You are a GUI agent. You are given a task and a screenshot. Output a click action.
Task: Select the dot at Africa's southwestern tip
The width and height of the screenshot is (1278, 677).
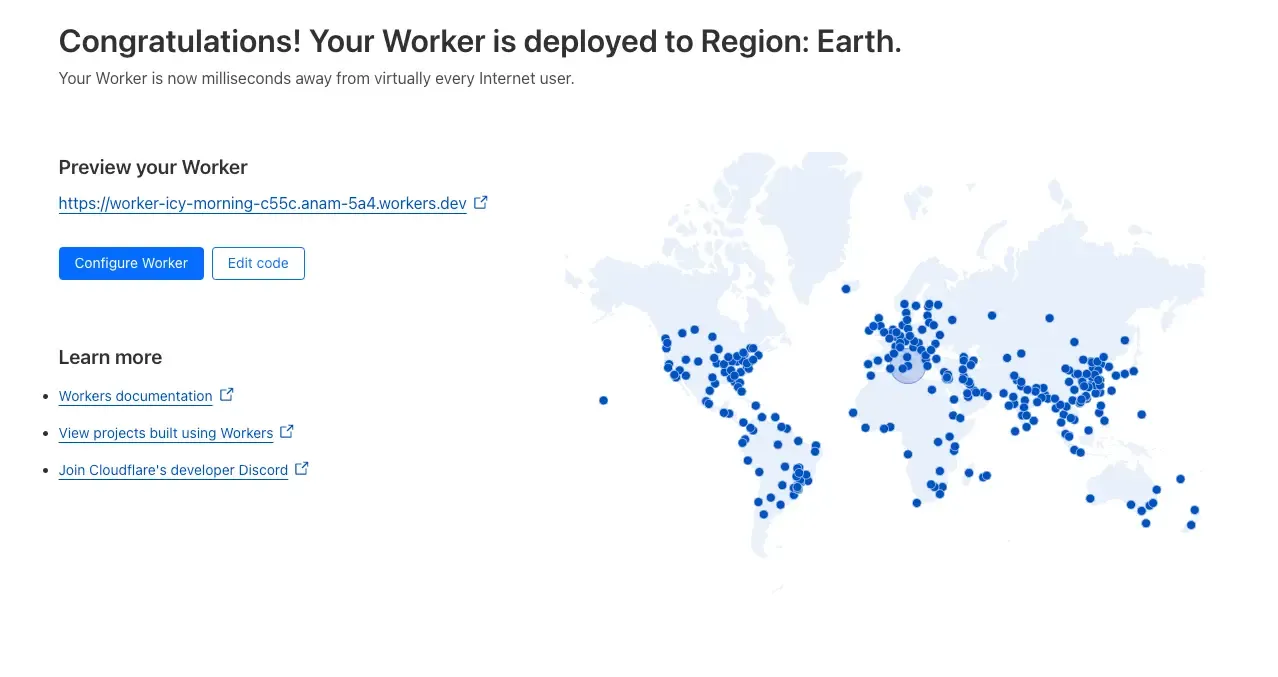pos(916,503)
